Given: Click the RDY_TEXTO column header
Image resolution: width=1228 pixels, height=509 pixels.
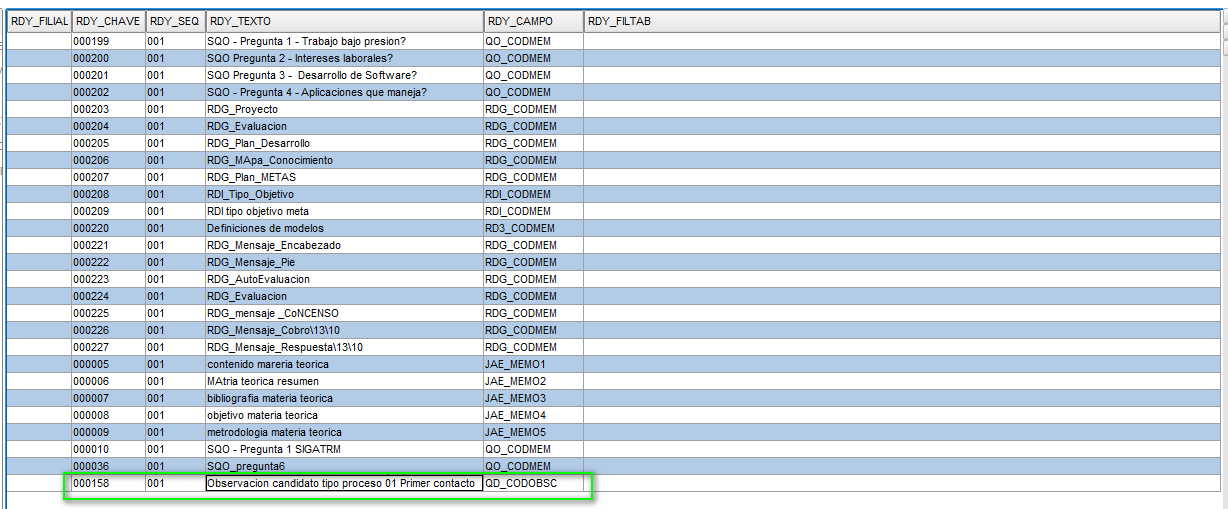Looking at the screenshot, I should (x=345, y=21).
